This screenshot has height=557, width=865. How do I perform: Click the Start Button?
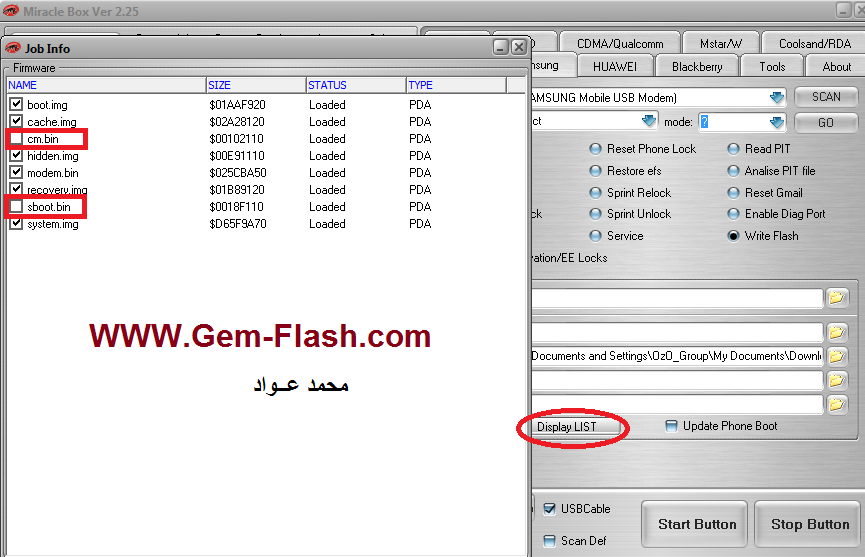[x=696, y=524]
